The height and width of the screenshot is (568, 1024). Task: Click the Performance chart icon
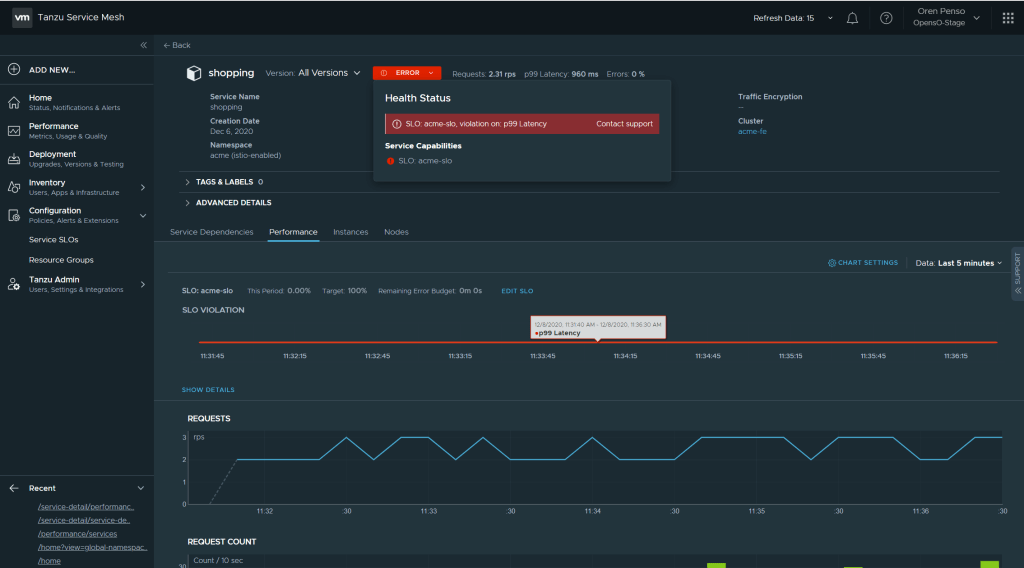tap(14, 131)
